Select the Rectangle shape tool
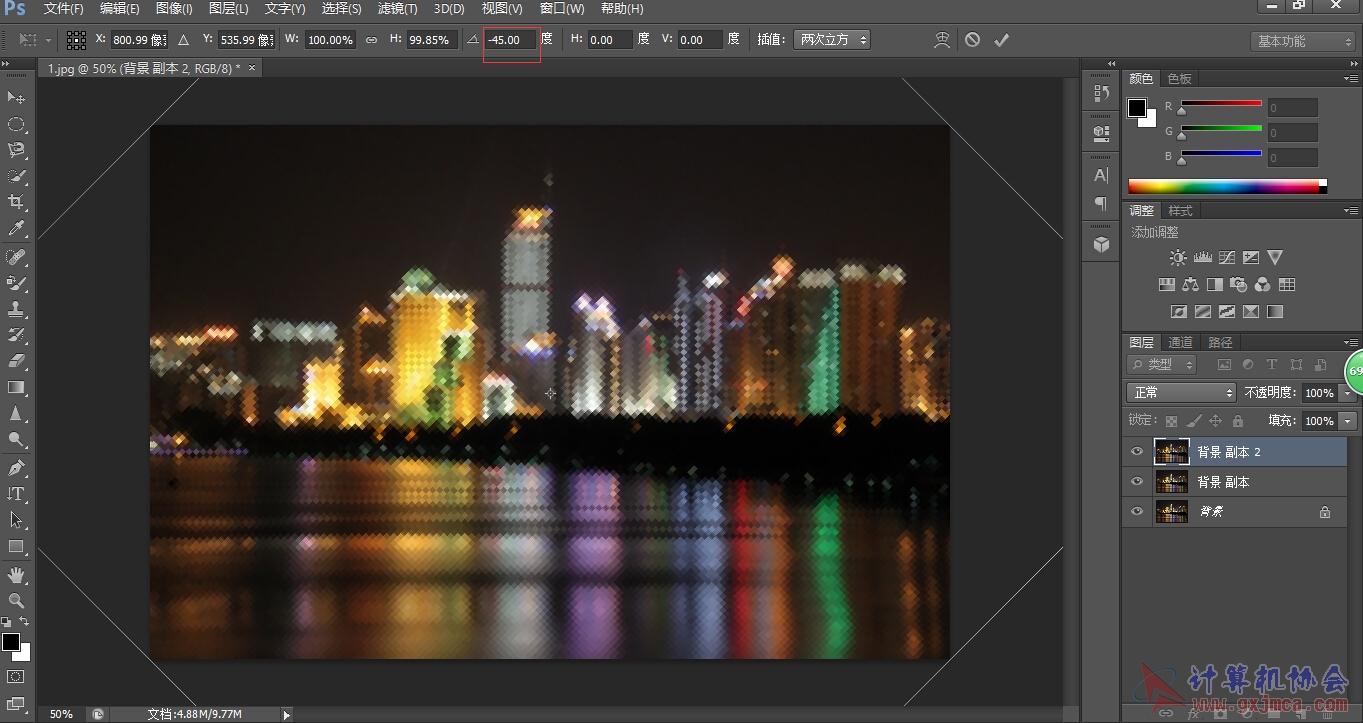Image resolution: width=1363 pixels, height=723 pixels. [16, 546]
